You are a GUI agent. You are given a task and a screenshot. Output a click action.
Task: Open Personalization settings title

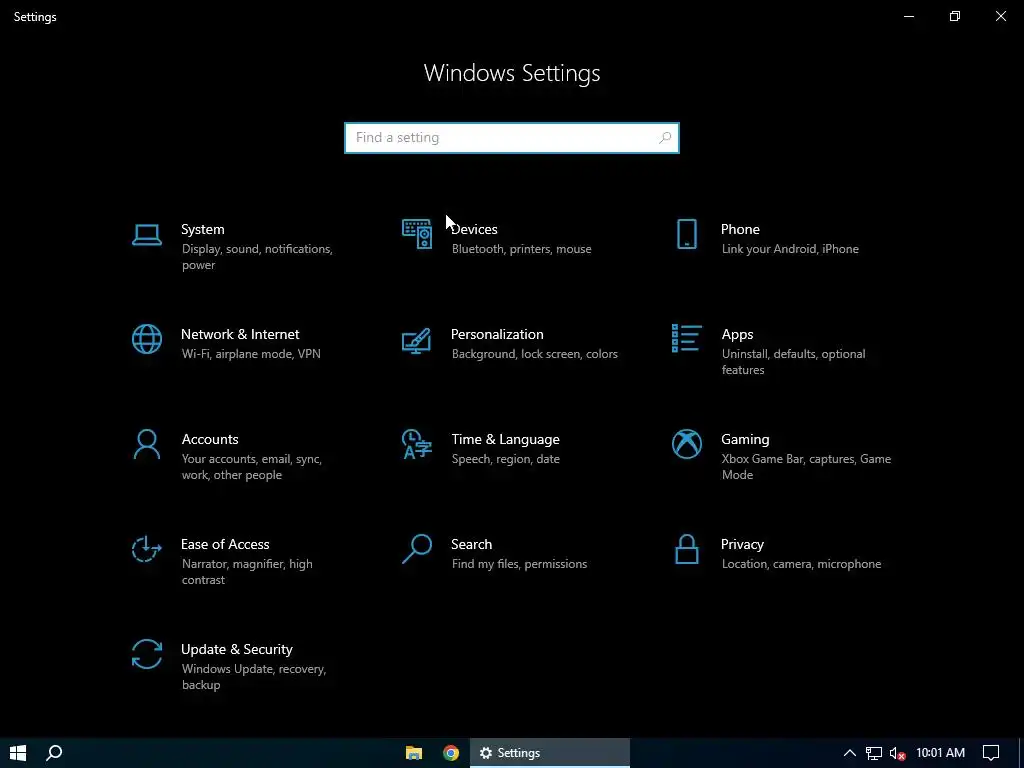(497, 334)
